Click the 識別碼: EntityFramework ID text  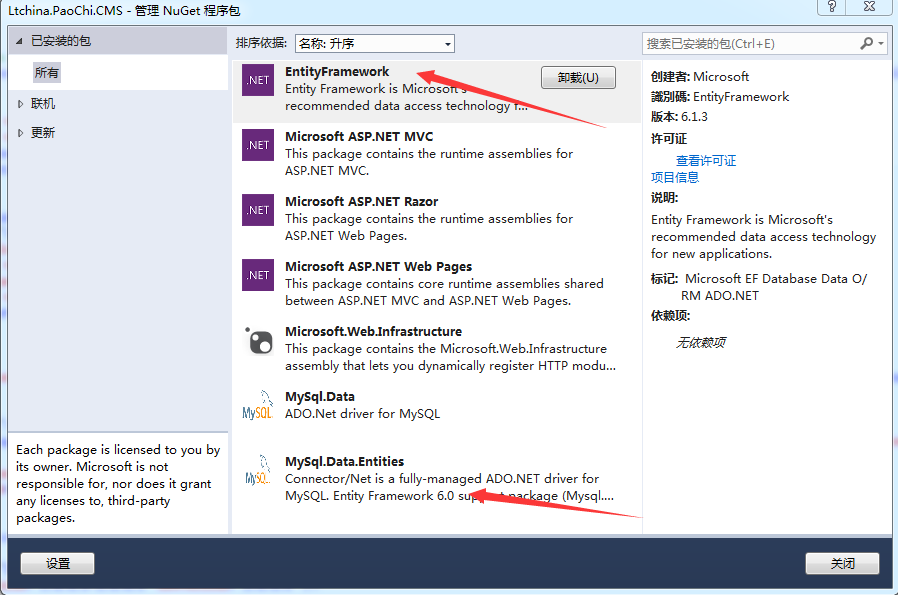point(720,96)
